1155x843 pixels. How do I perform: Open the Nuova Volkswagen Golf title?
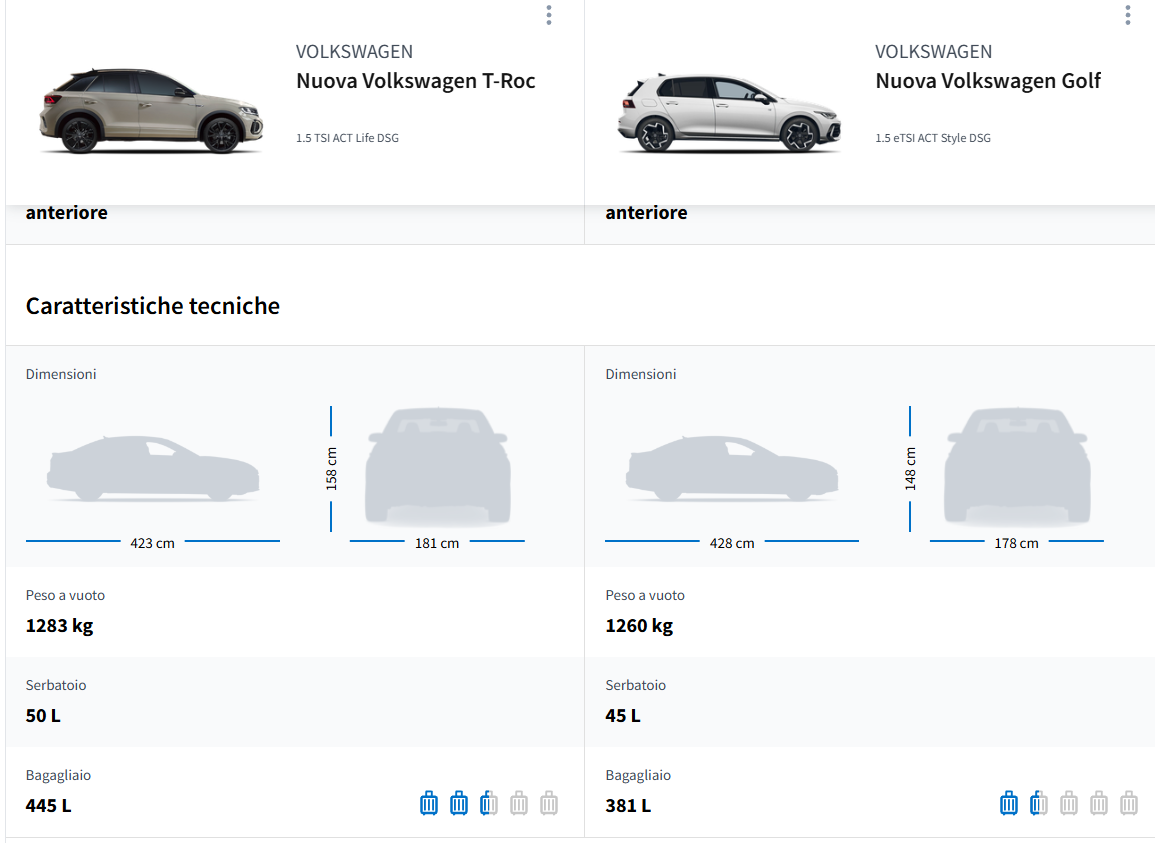pos(988,81)
